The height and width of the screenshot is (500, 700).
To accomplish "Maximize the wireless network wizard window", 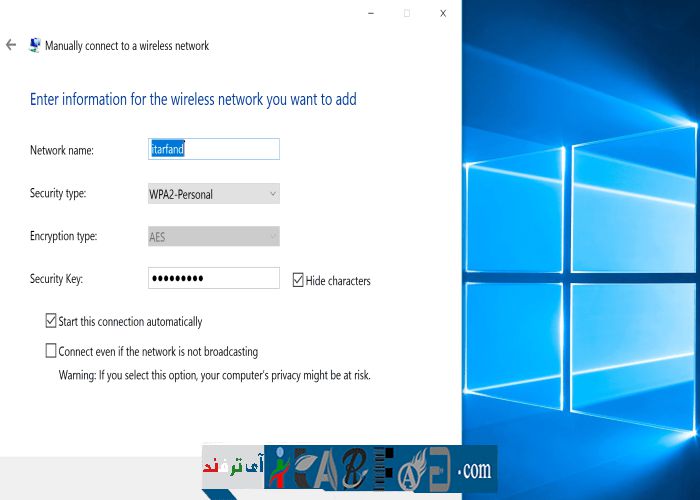I will (x=406, y=13).
